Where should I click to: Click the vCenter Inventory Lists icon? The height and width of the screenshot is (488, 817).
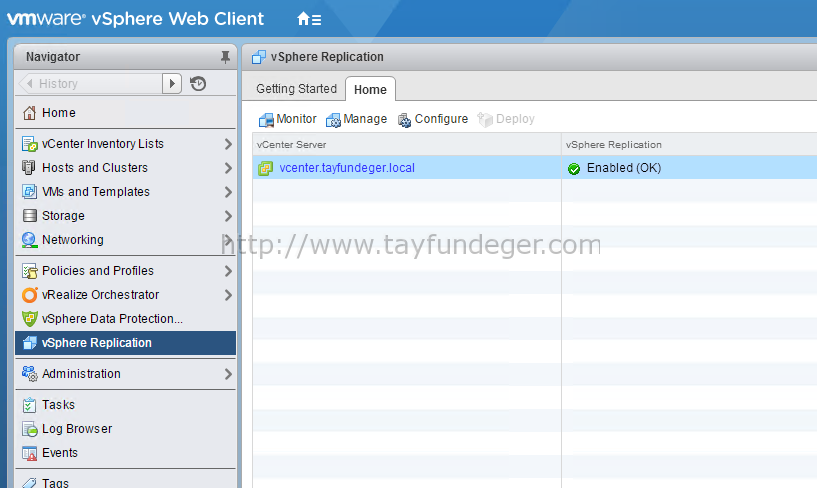[30, 144]
